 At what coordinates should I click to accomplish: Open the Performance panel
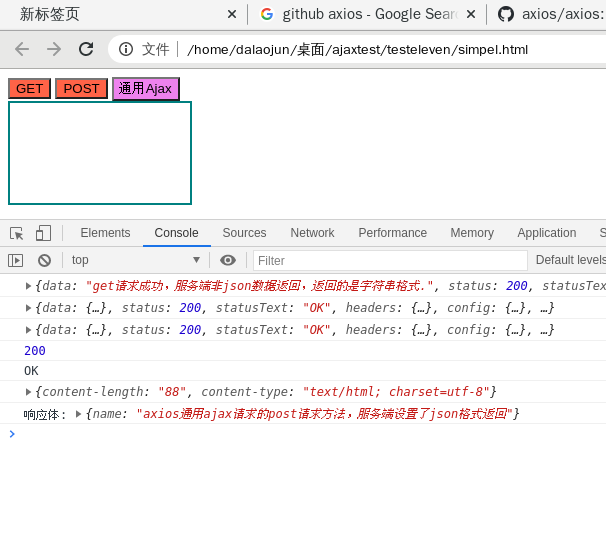click(x=392, y=233)
